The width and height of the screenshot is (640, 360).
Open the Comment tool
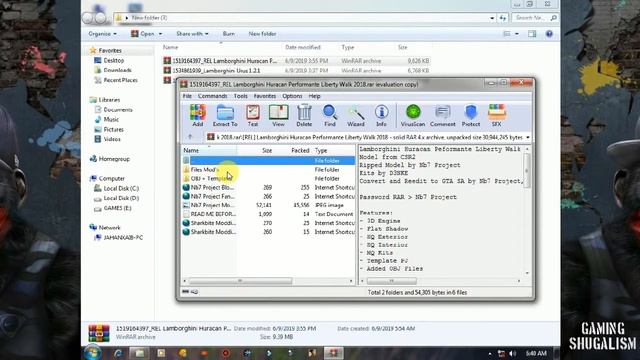pyautogui.click(x=442, y=115)
